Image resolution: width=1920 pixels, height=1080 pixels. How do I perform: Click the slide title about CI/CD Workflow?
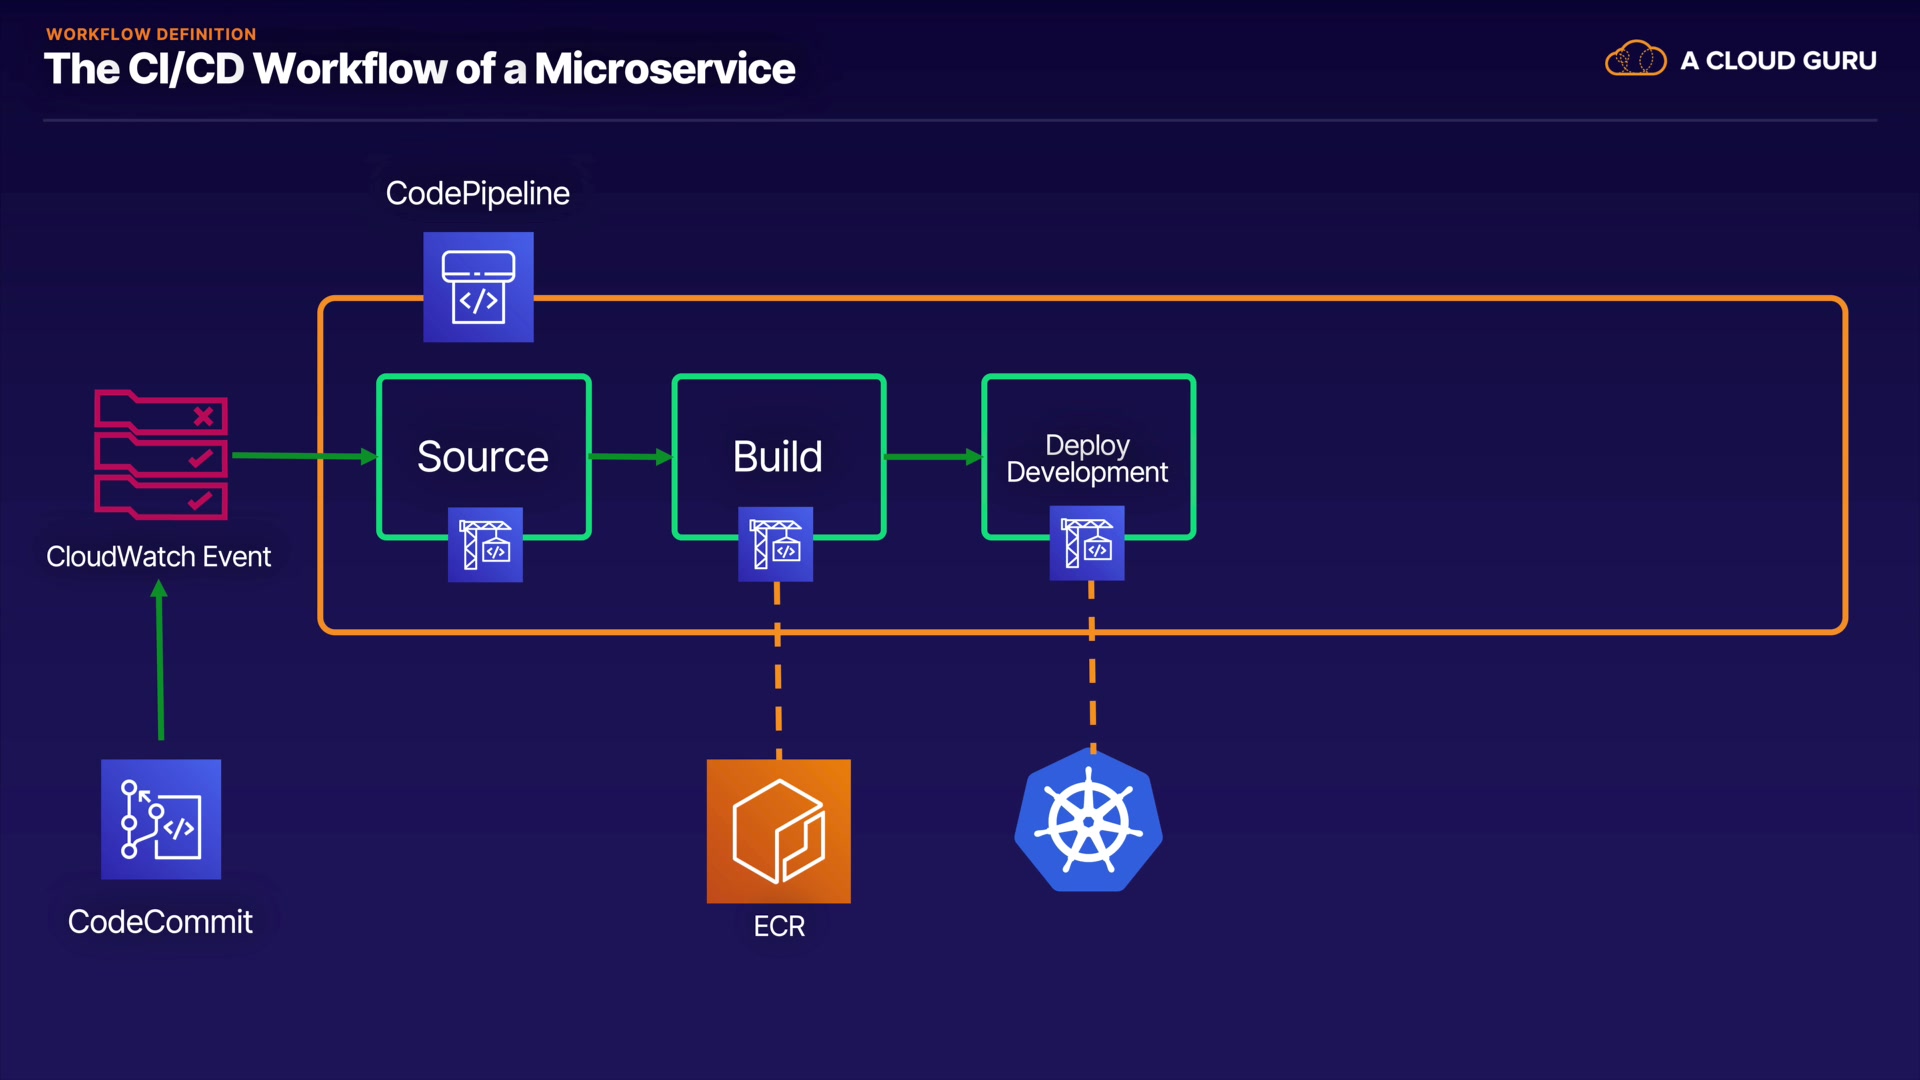click(419, 69)
